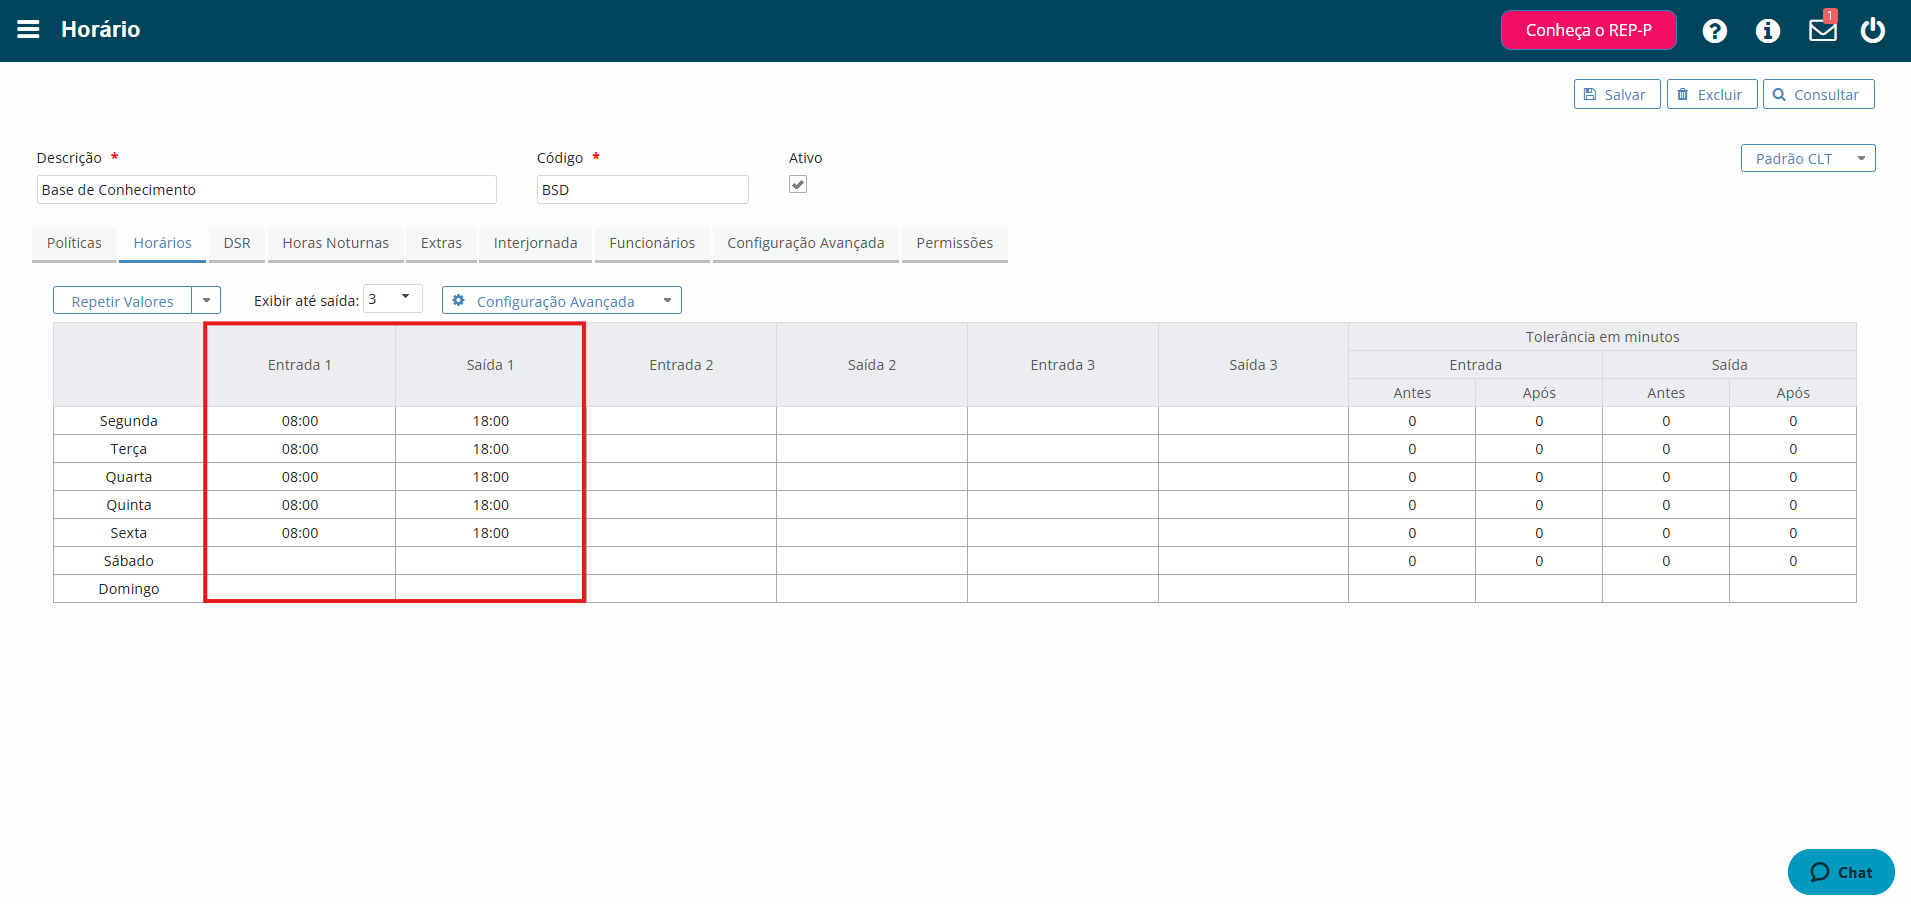Click the Excluir button
Viewport: 1911px width, 904px height.
pos(1712,94)
